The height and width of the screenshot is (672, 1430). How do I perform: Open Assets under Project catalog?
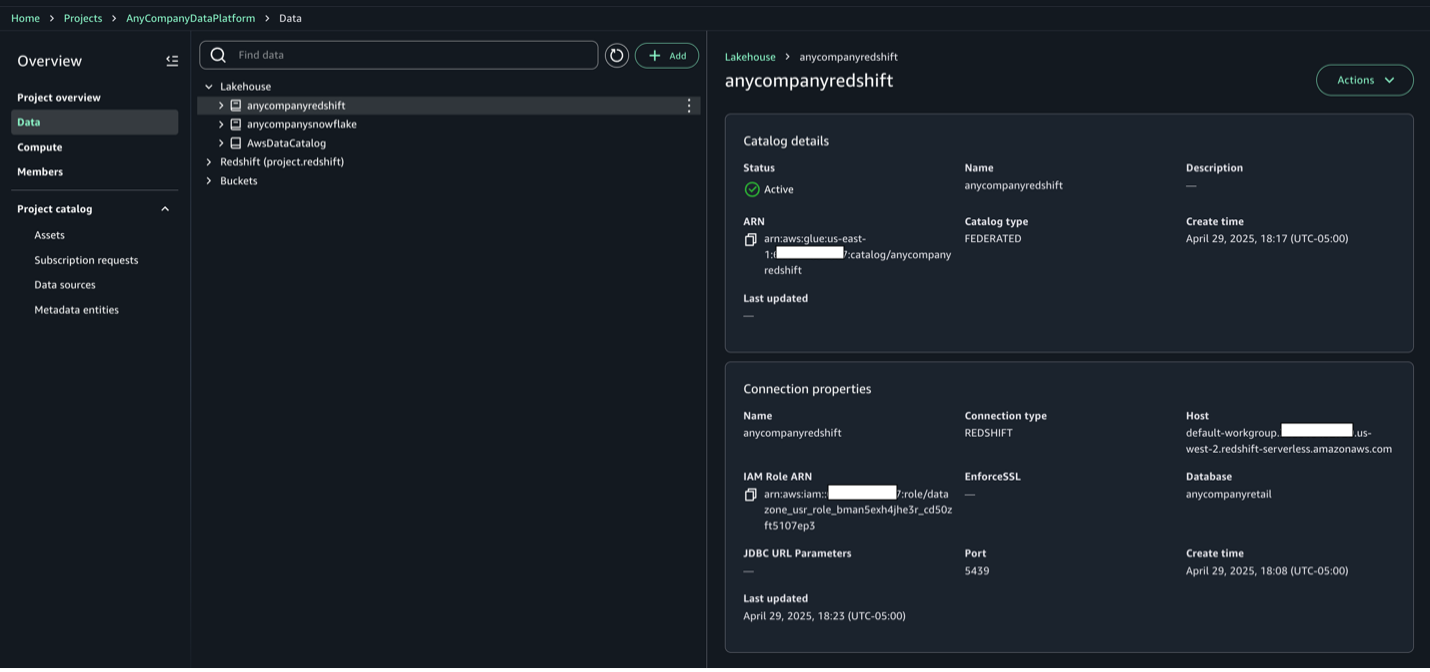(49, 235)
